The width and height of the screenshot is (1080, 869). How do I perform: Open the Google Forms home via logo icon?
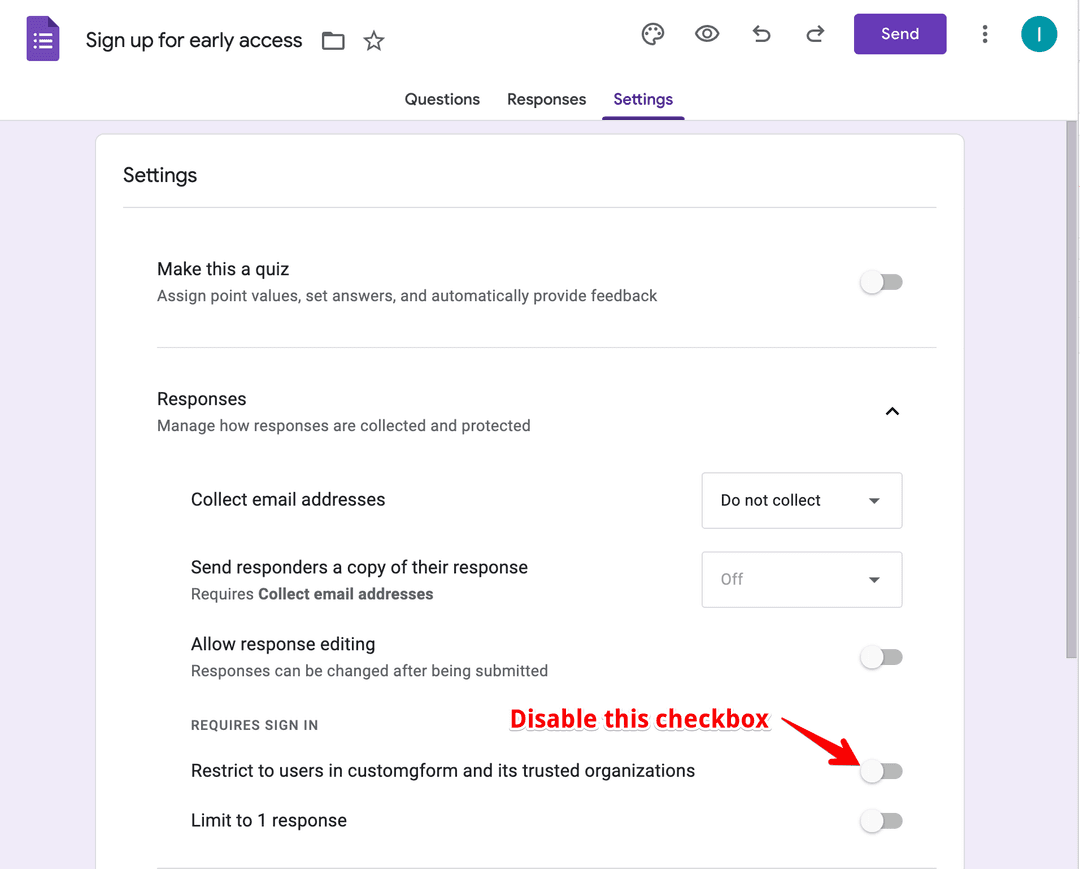tap(42, 38)
